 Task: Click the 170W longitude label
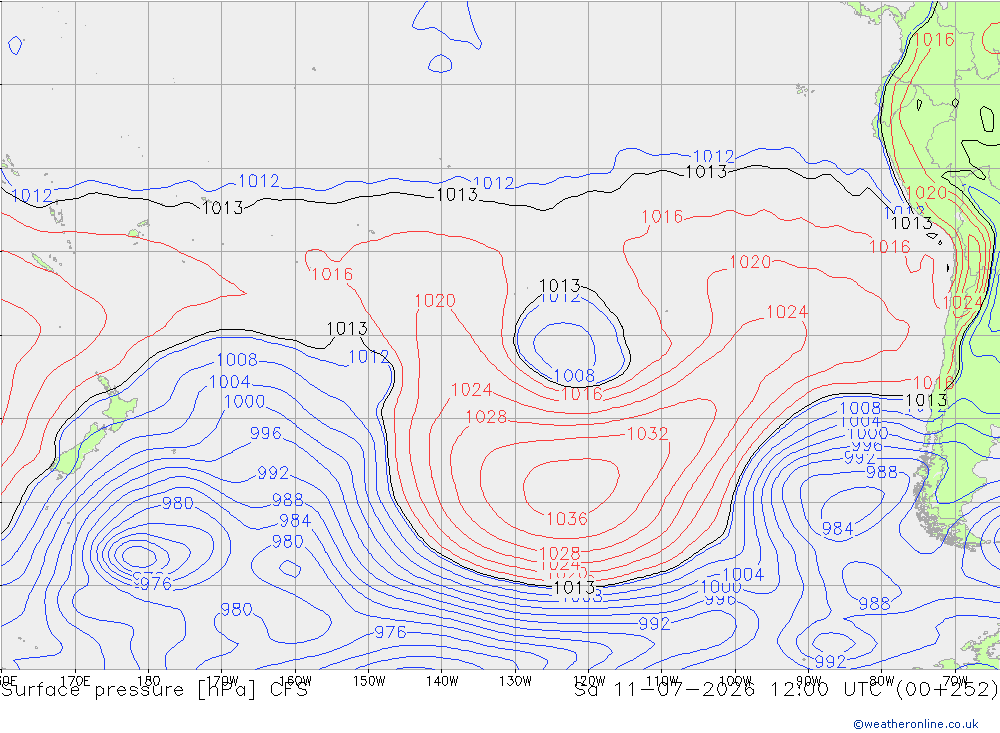pyautogui.click(x=223, y=680)
